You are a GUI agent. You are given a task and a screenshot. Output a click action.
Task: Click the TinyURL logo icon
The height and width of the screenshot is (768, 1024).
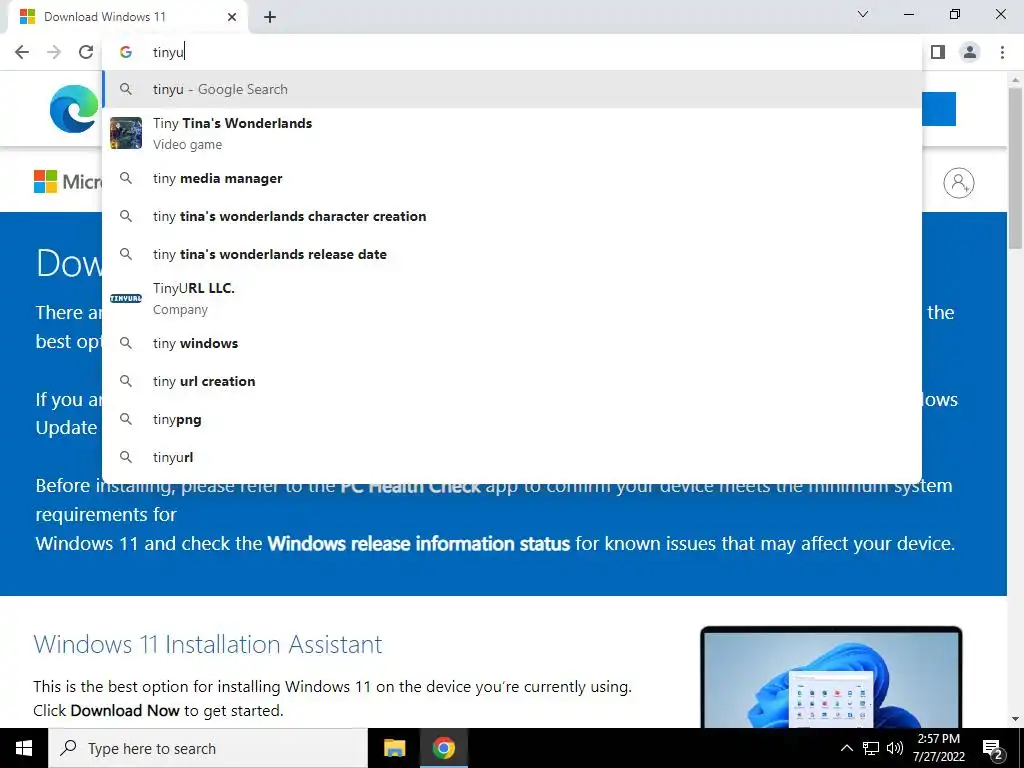[x=126, y=298]
